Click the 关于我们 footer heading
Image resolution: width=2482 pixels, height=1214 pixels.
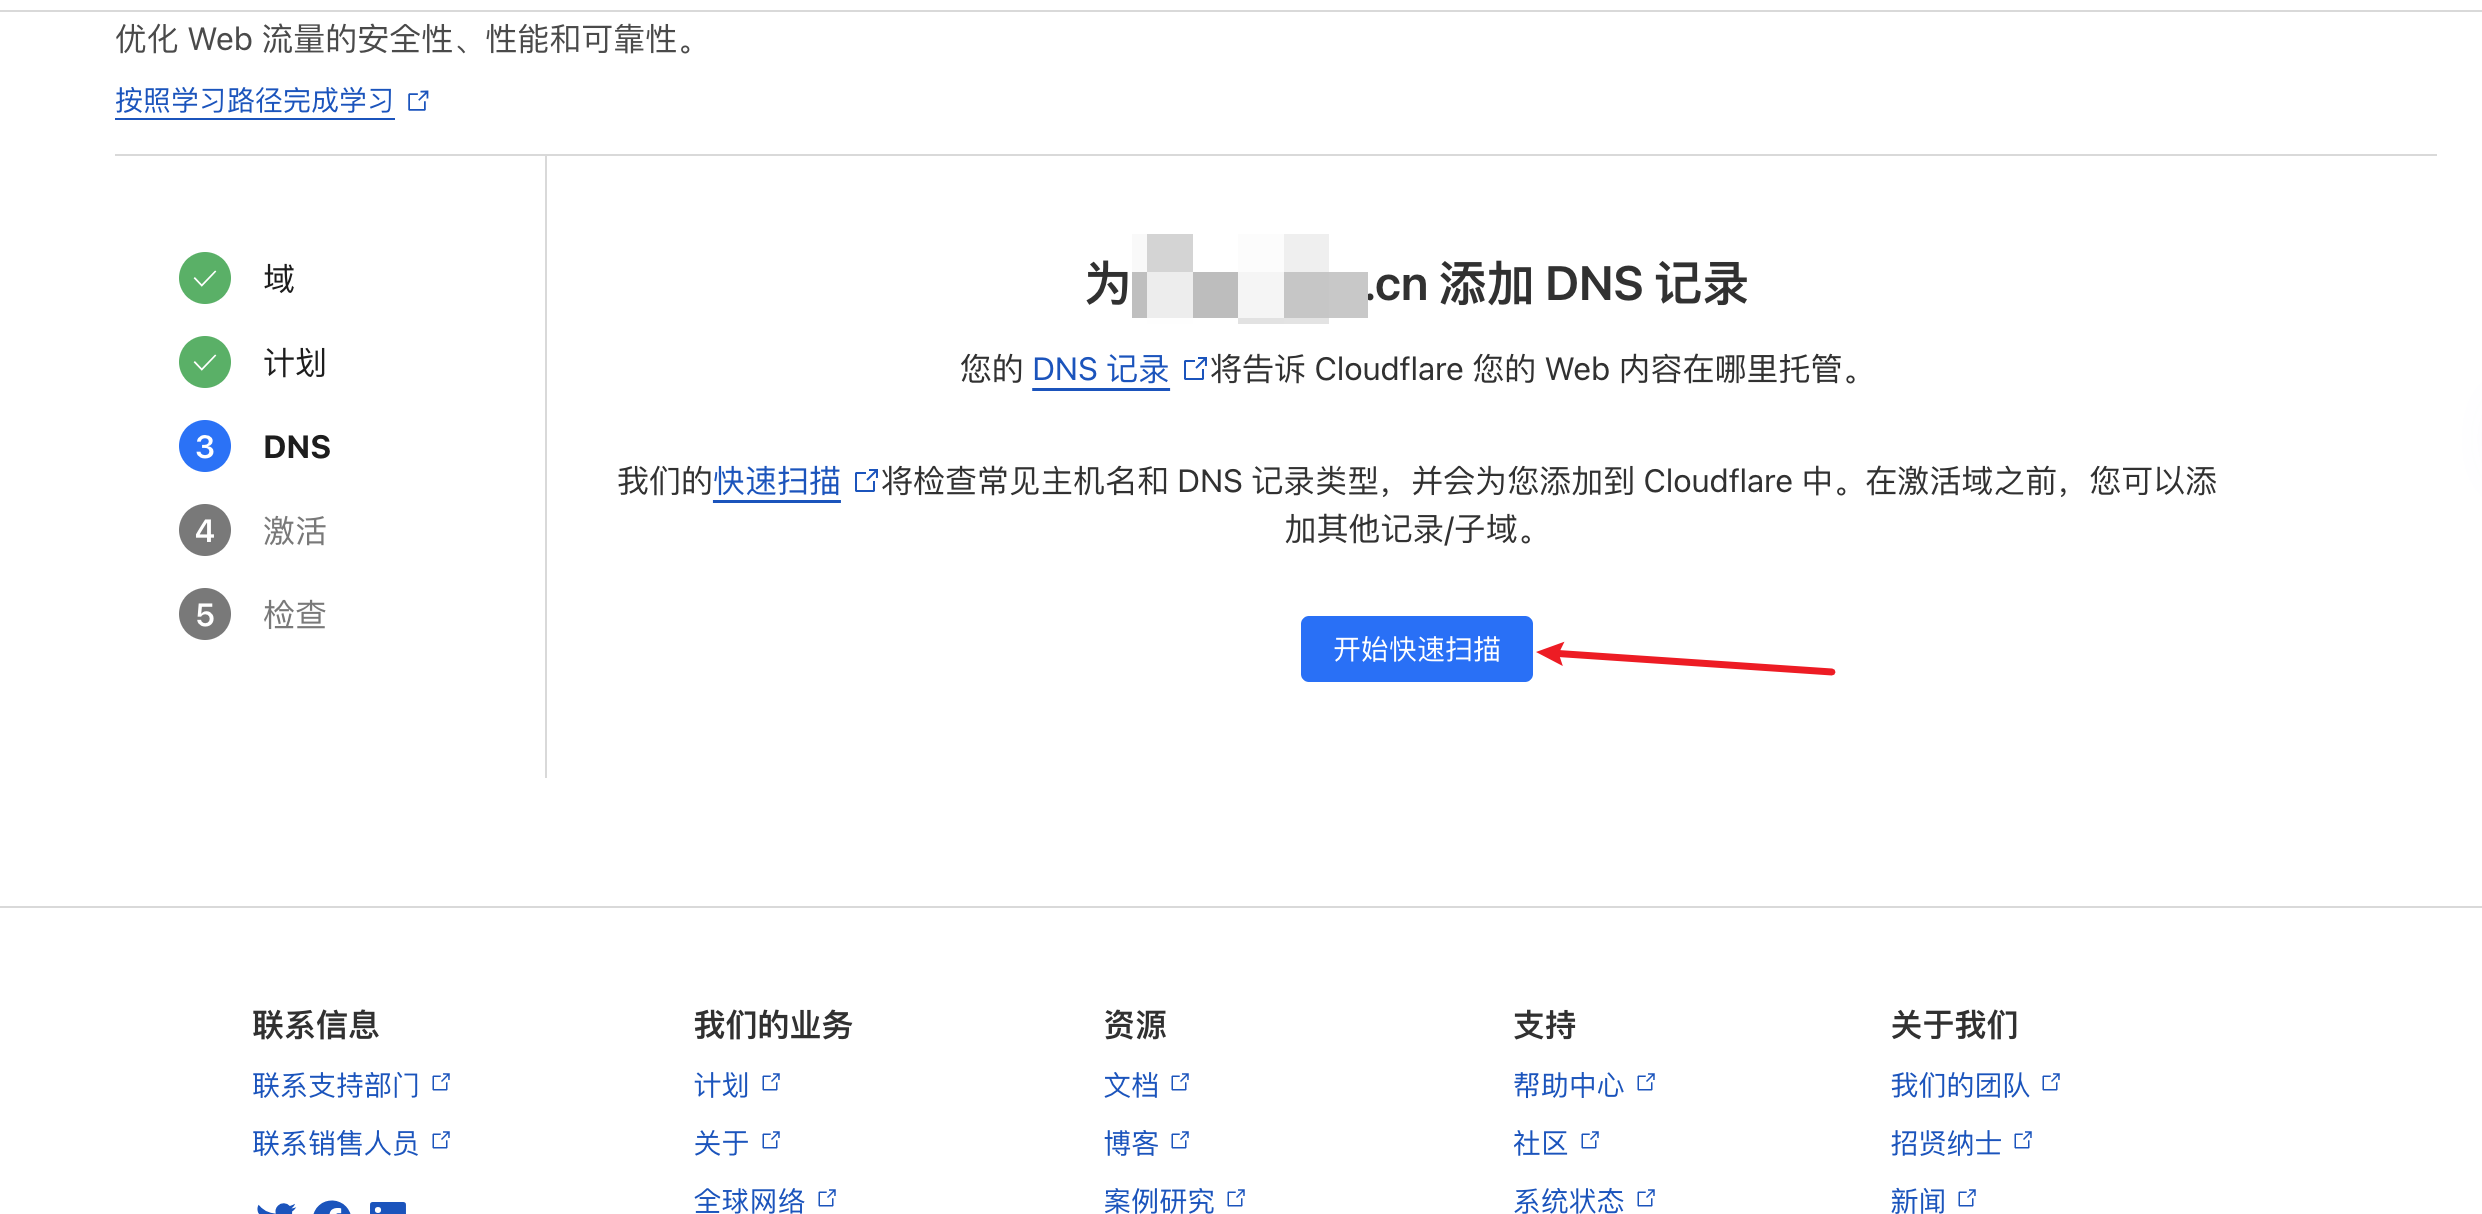pos(1954,1025)
